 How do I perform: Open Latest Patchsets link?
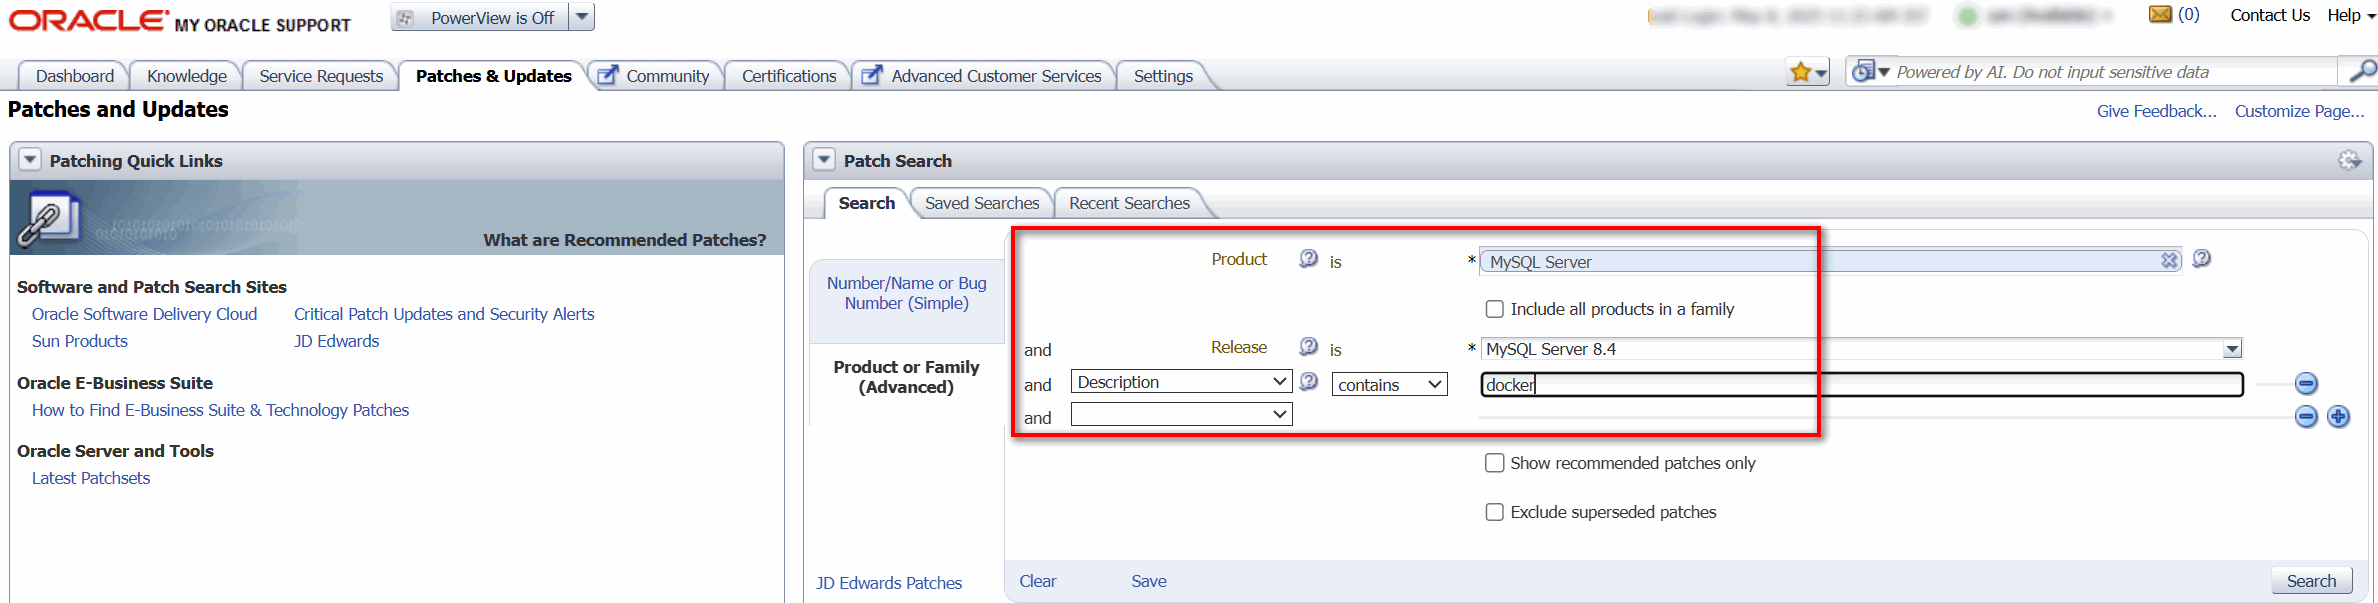(x=91, y=478)
